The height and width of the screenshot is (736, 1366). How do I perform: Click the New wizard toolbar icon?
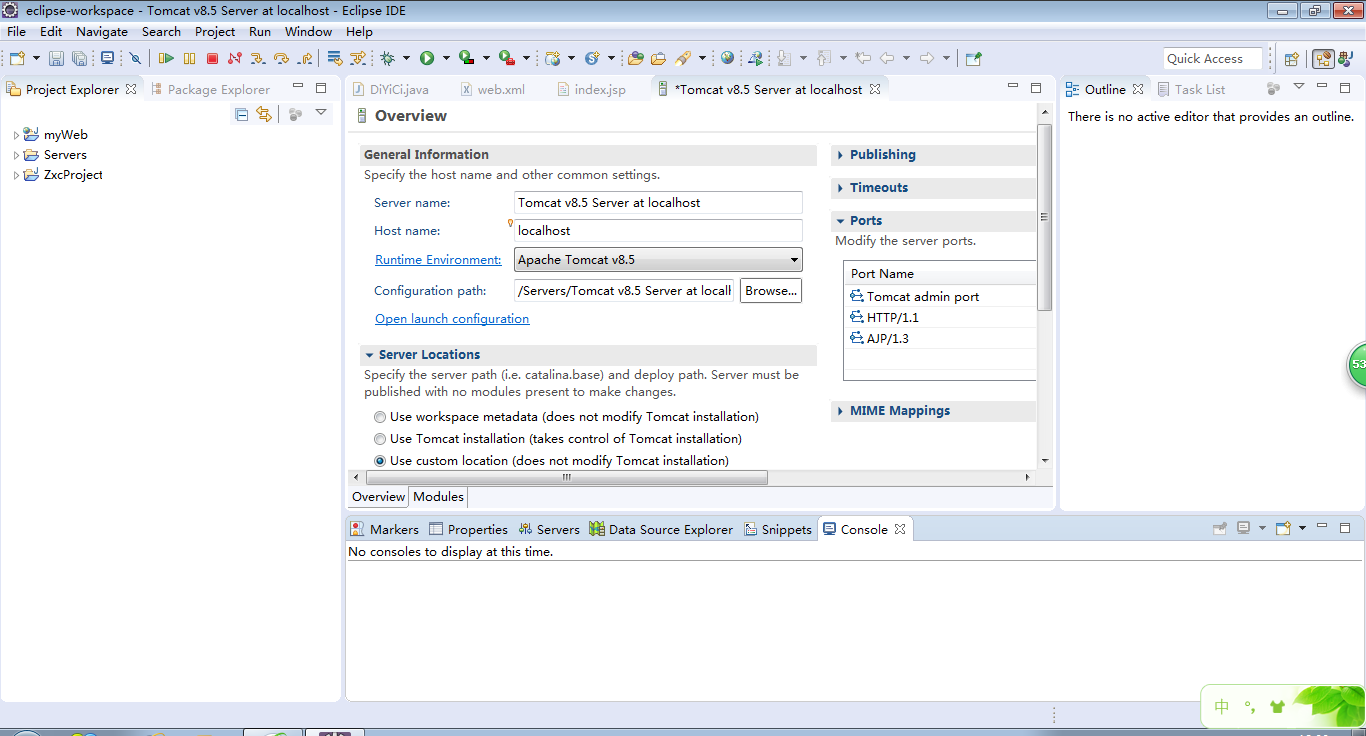coord(17,58)
